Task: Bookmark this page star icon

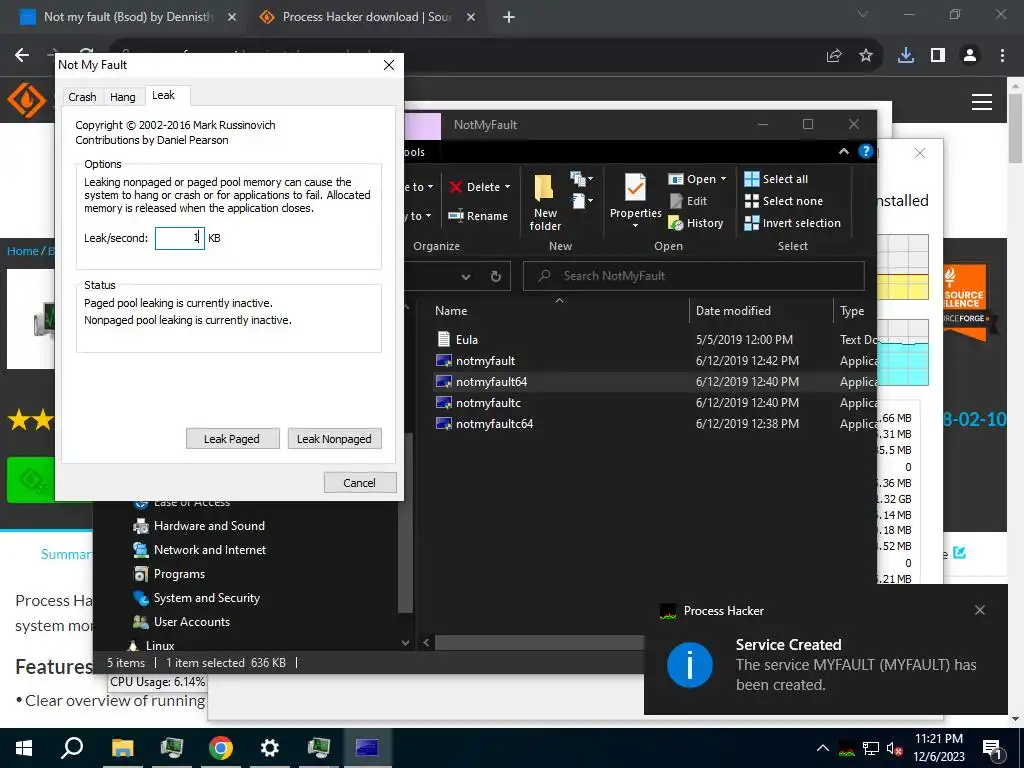Action: click(x=866, y=56)
